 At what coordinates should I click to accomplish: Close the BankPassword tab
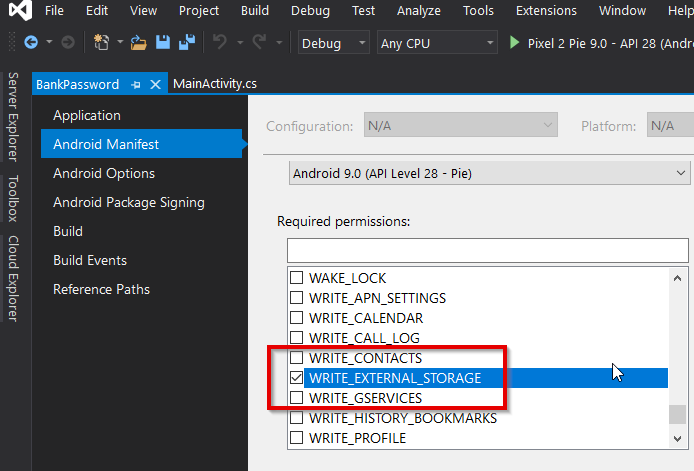tap(155, 84)
